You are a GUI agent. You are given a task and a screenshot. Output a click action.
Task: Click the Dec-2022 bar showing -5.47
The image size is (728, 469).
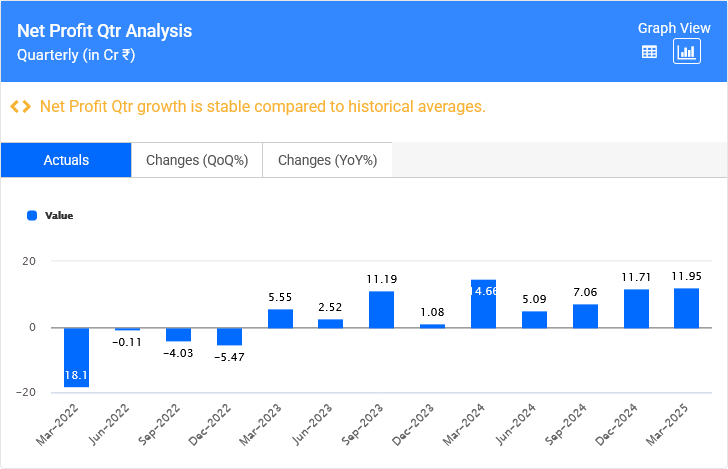[x=229, y=336]
